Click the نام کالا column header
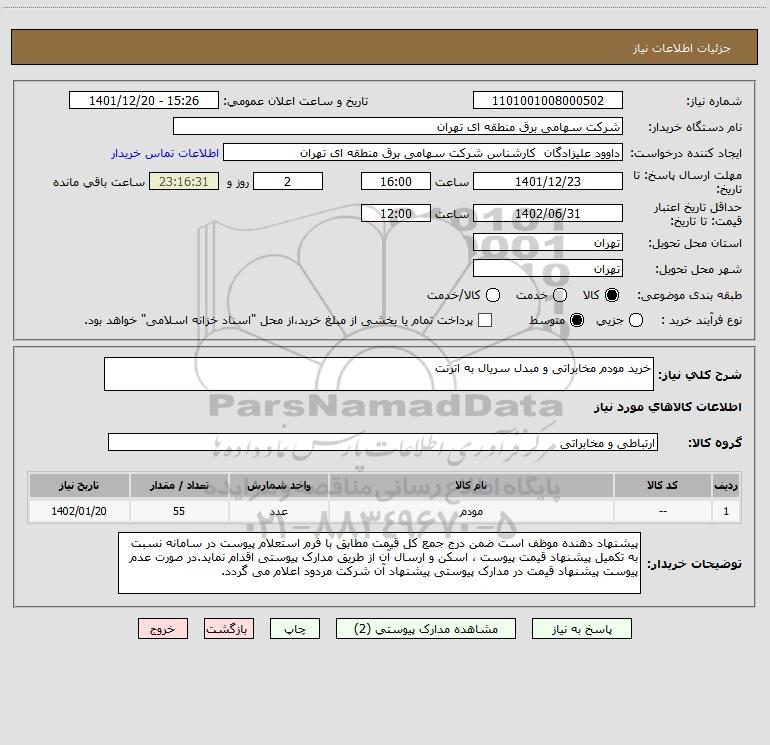 coord(470,485)
